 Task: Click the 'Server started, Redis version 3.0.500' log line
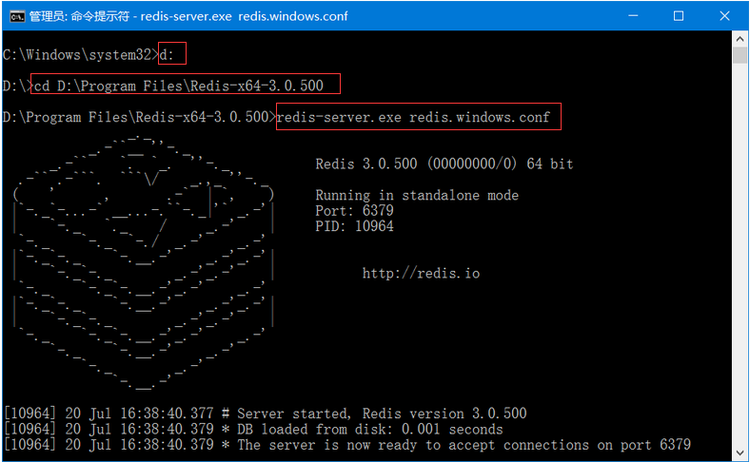click(265, 413)
